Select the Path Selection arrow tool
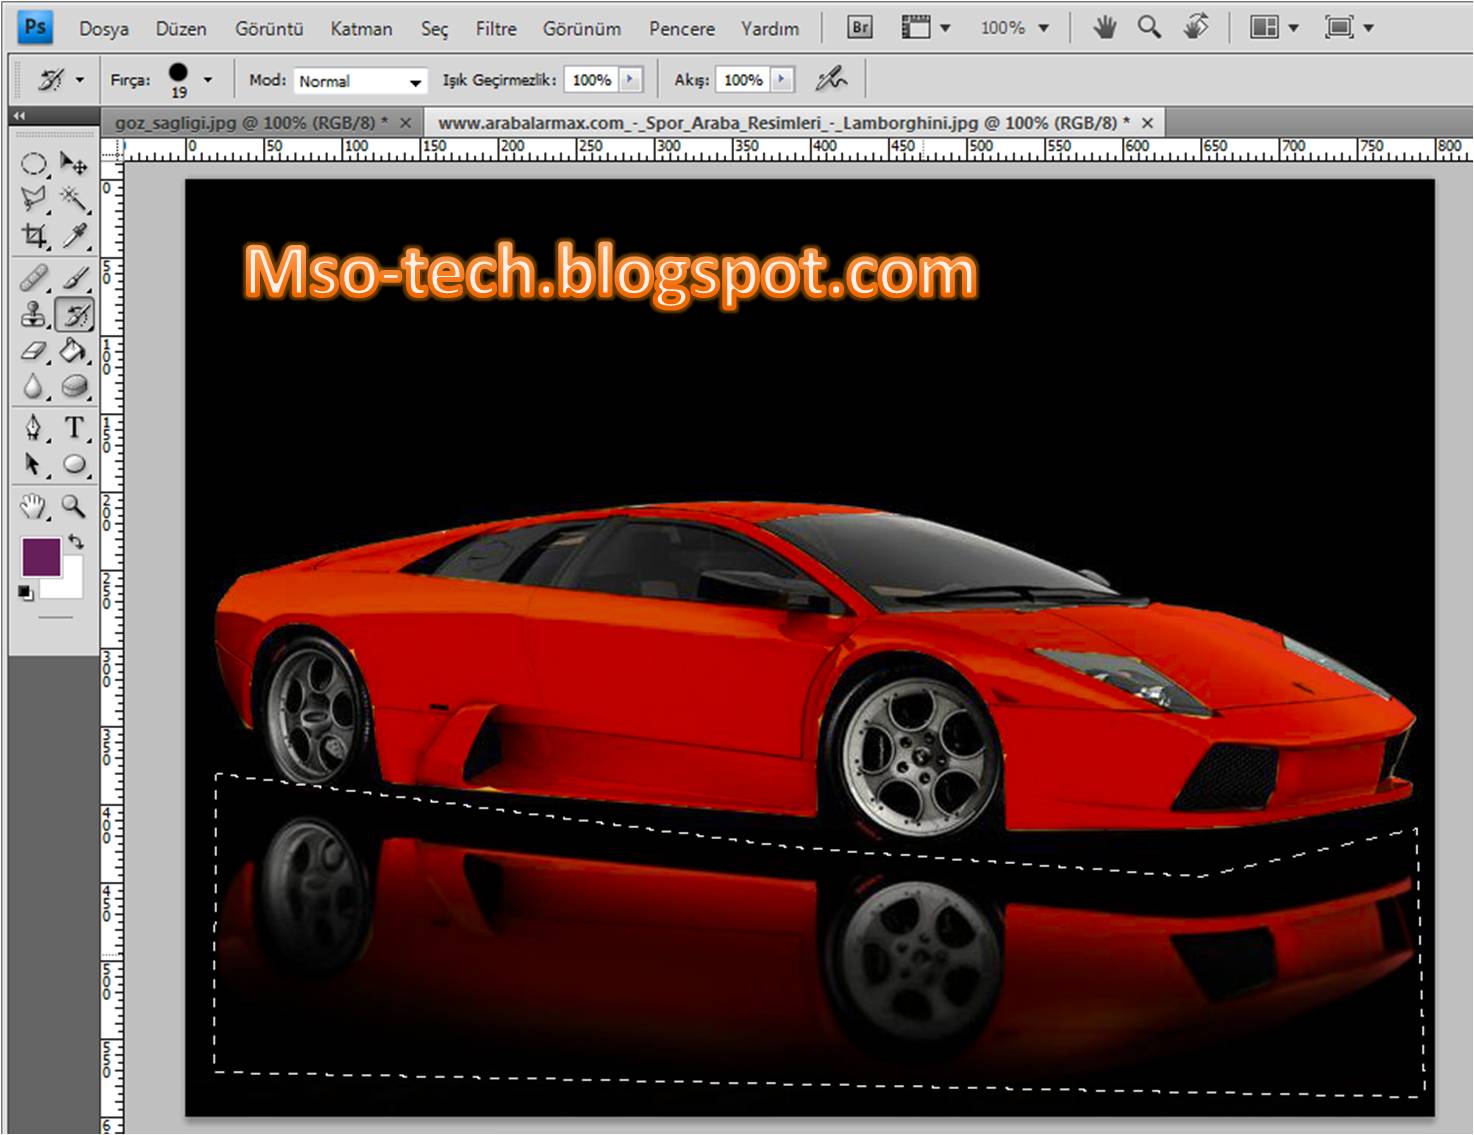The width and height of the screenshot is (1474, 1135). pyautogui.click(x=34, y=465)
